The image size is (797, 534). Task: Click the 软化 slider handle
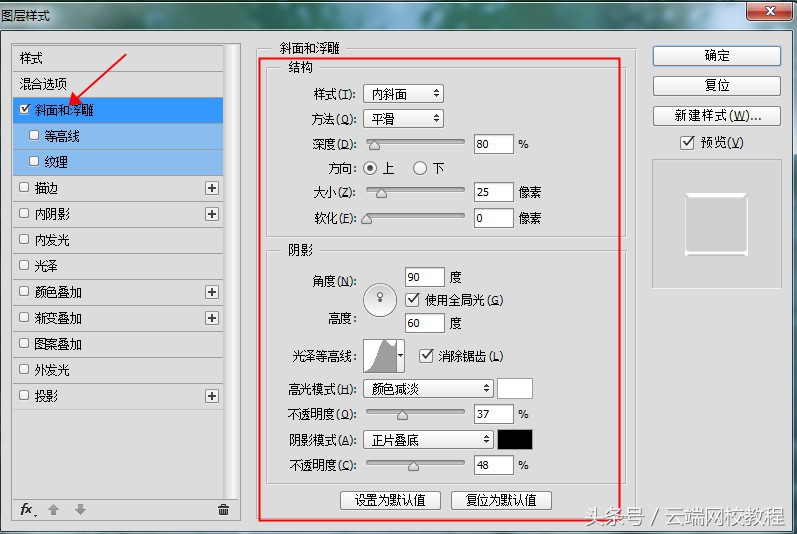(366, 219)
